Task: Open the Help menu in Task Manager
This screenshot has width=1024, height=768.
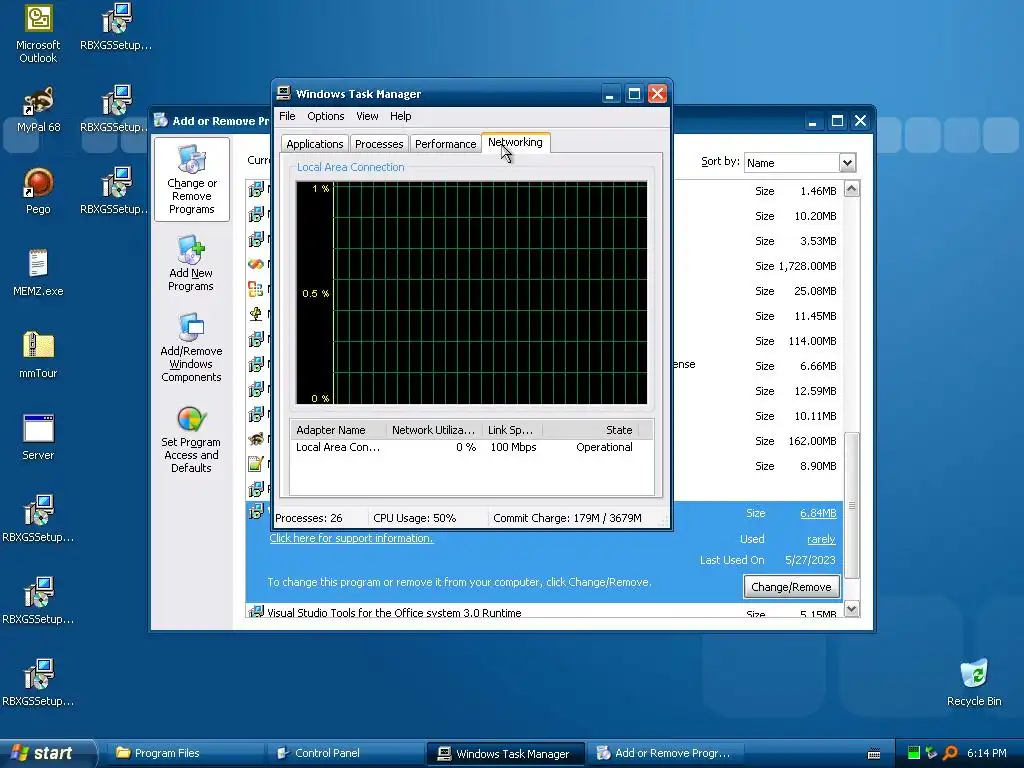Action: (400, 116)
